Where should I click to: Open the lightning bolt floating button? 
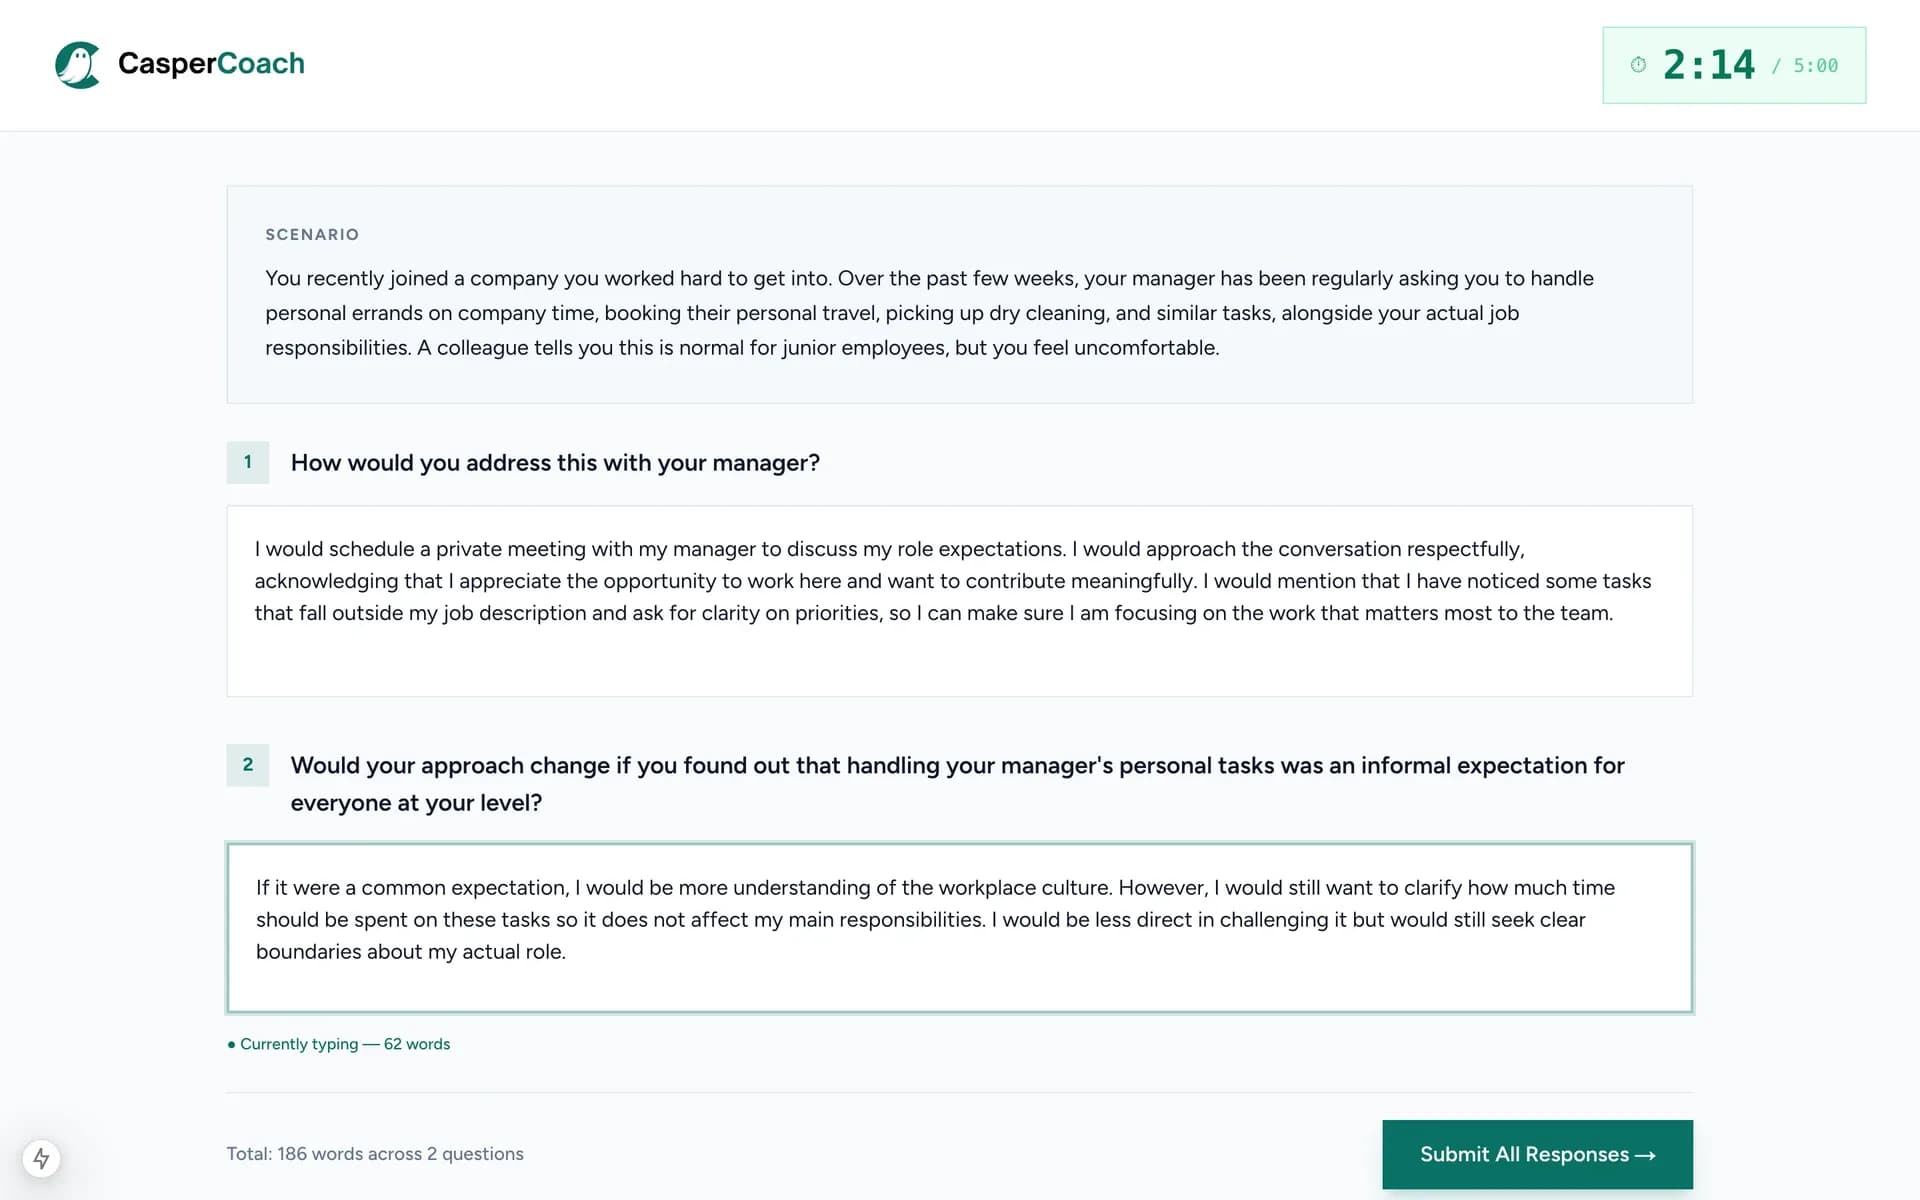click(41, 1158)
